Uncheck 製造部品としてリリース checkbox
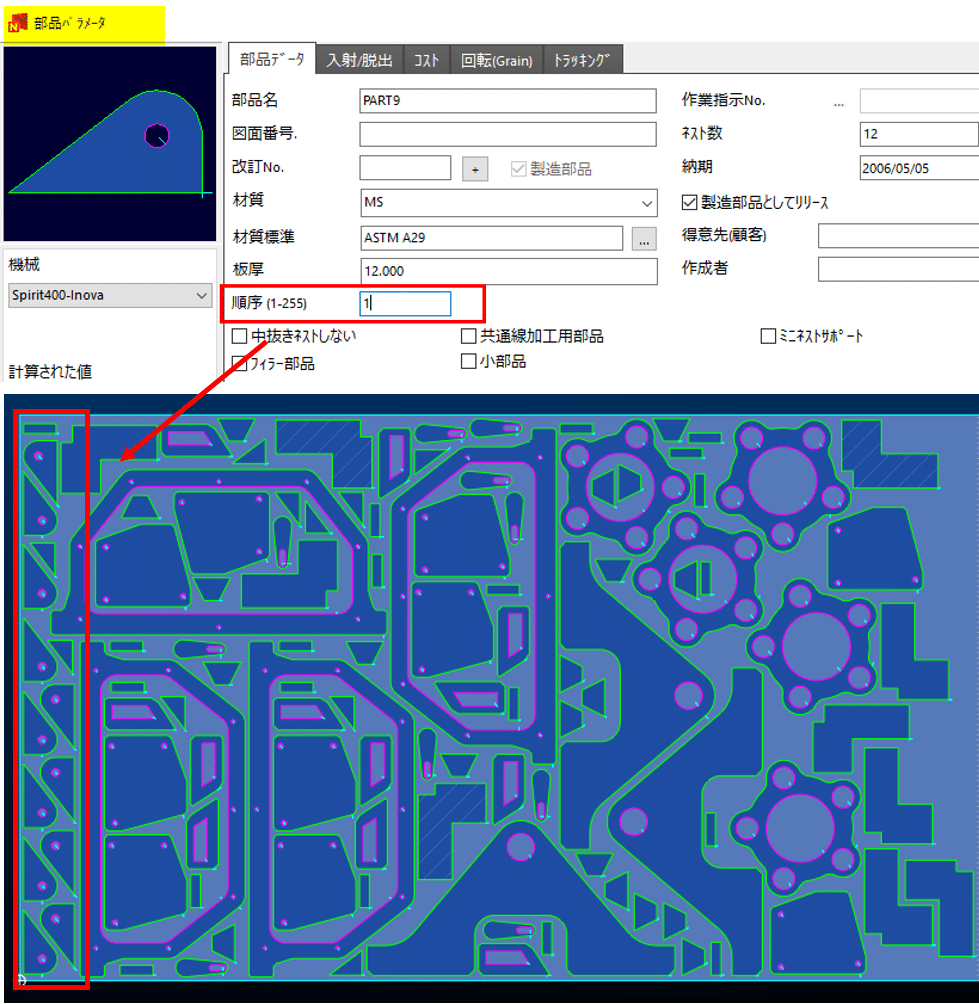979x1004 pixels. 689,203
